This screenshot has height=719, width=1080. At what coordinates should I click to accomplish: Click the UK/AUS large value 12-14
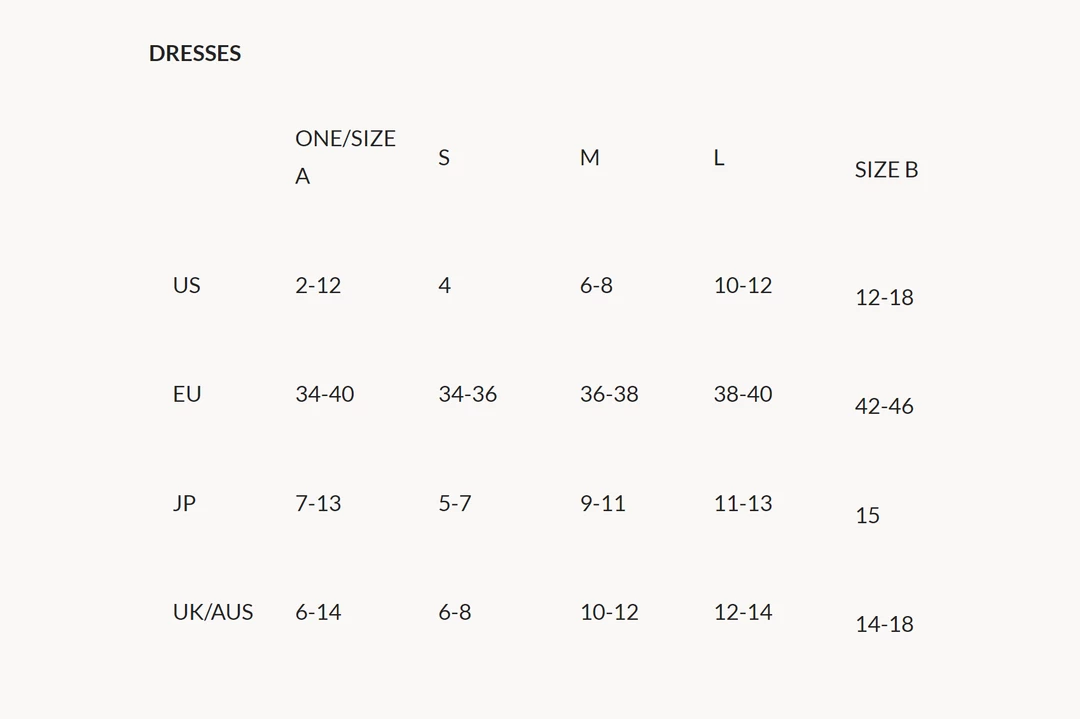(743, 612)
